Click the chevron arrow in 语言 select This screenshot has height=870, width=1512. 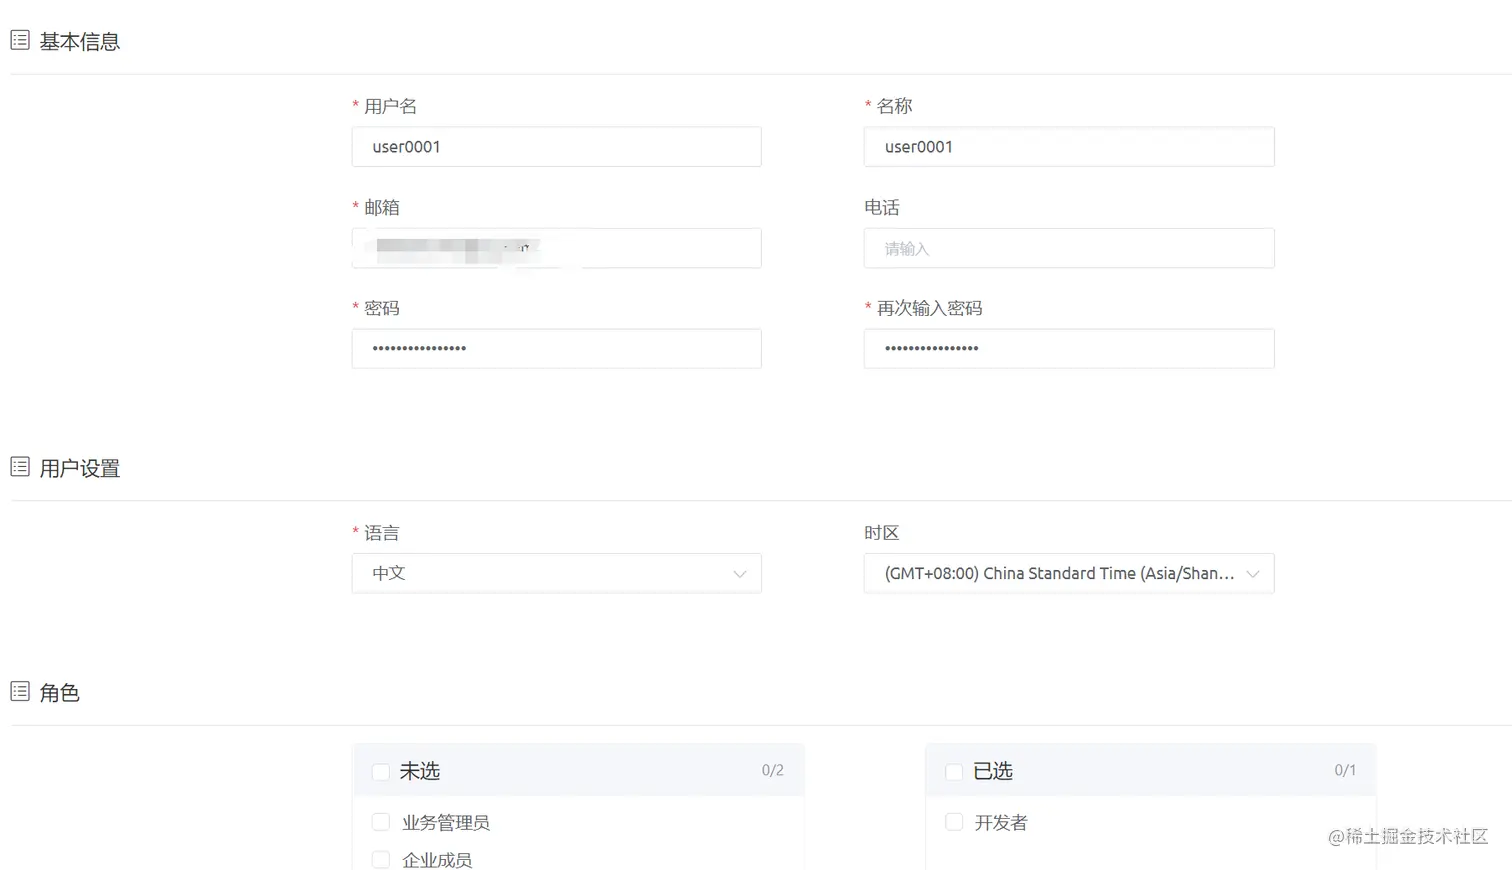740,574
